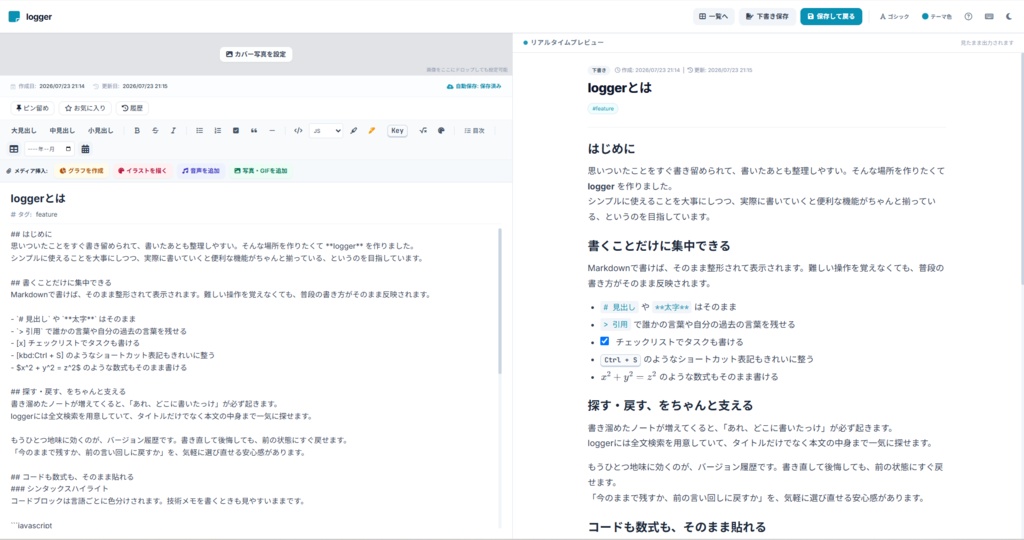Click 写真・GIFを追加 to add photo
Screen dimensions: 1024x540
[x=261, y=170]
